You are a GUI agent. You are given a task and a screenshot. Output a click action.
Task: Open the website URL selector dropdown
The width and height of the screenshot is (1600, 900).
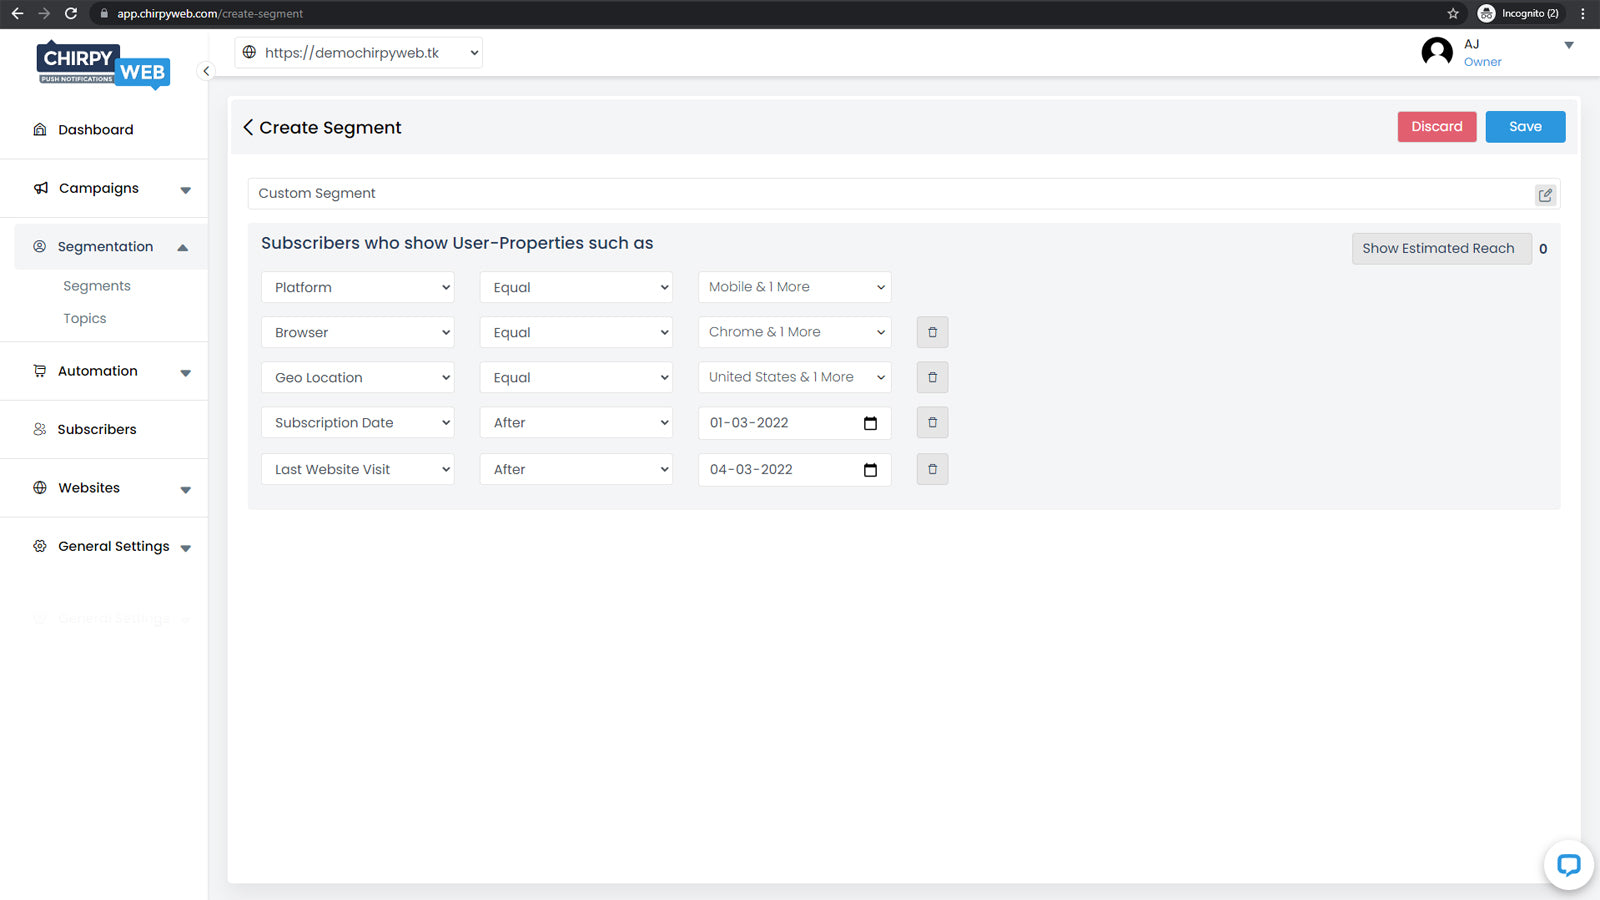pyautogui.click(x=359, y=53)
